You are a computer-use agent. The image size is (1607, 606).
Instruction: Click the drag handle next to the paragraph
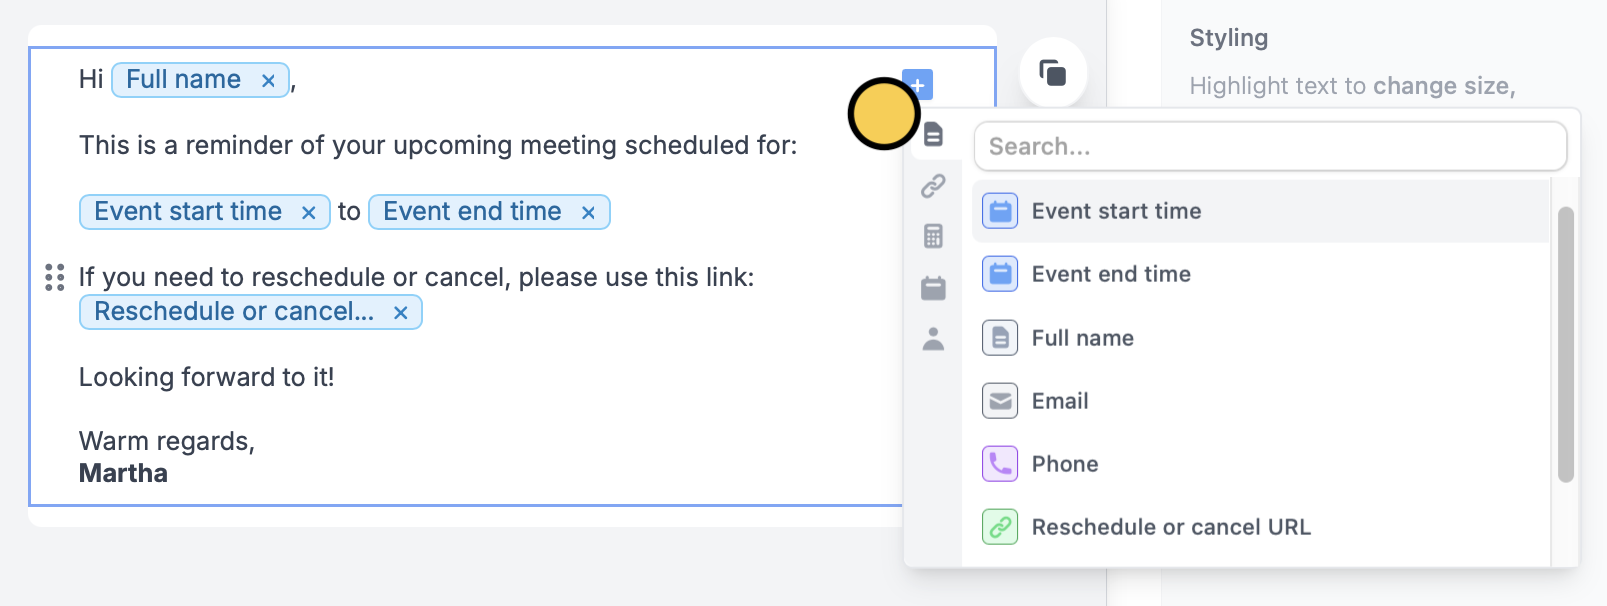tap(53, 279)
